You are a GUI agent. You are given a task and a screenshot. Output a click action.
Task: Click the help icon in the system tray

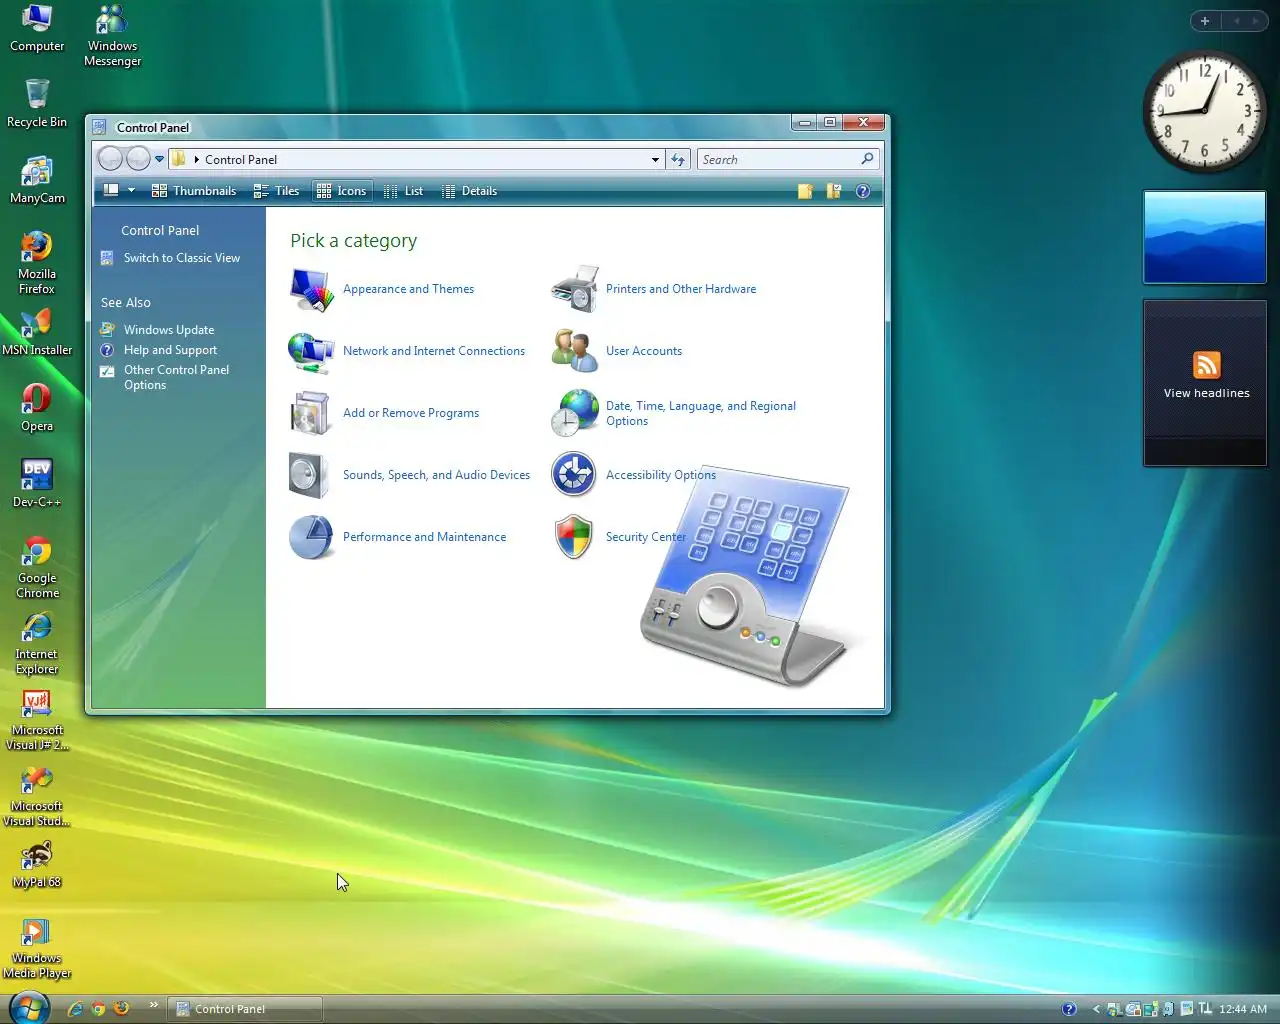(1069, 1009)
